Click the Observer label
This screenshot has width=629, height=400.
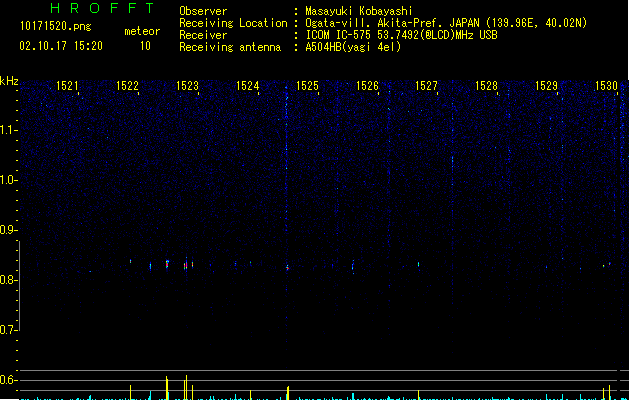click(203, 11)
